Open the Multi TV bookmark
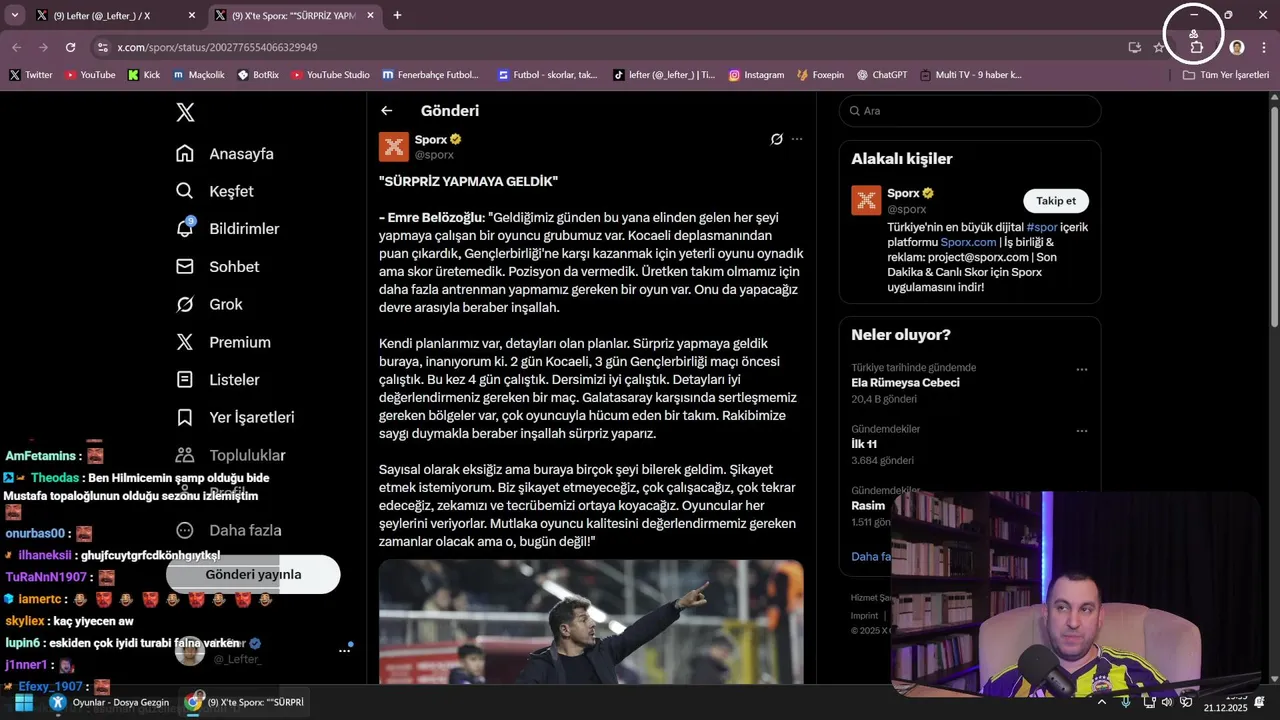The height and width of the screenshot is (720, 1280). click(970, 75)
